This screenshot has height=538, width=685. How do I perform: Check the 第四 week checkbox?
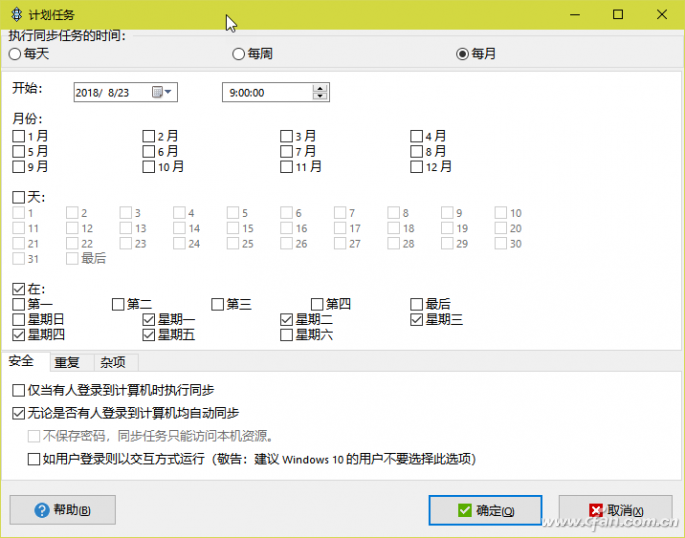tap(317, 304)
